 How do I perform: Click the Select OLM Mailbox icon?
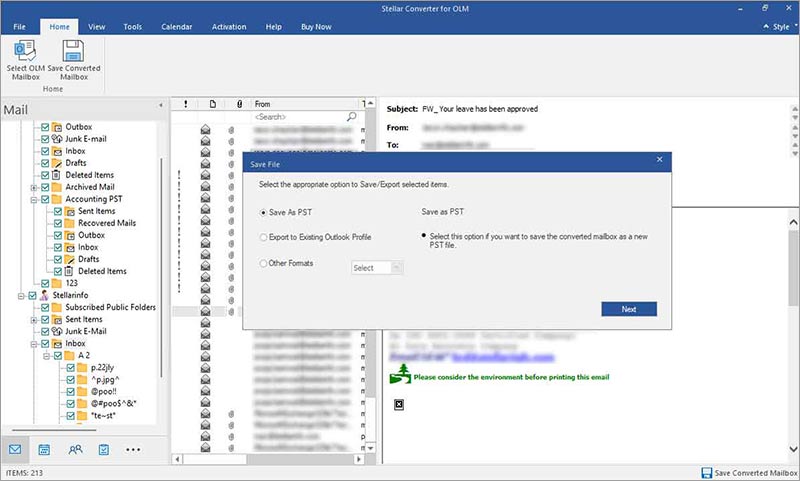(x=25, y=50)
